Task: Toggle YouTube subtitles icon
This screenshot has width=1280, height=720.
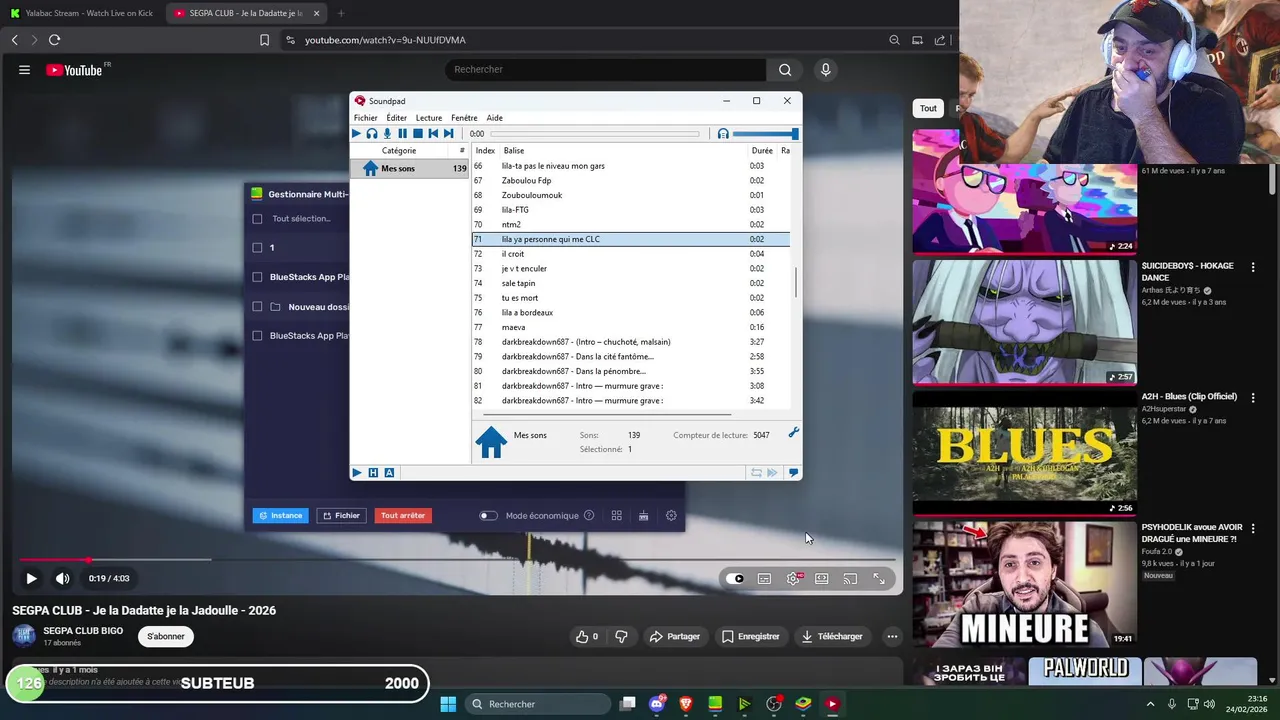Action: click(764, 578)
